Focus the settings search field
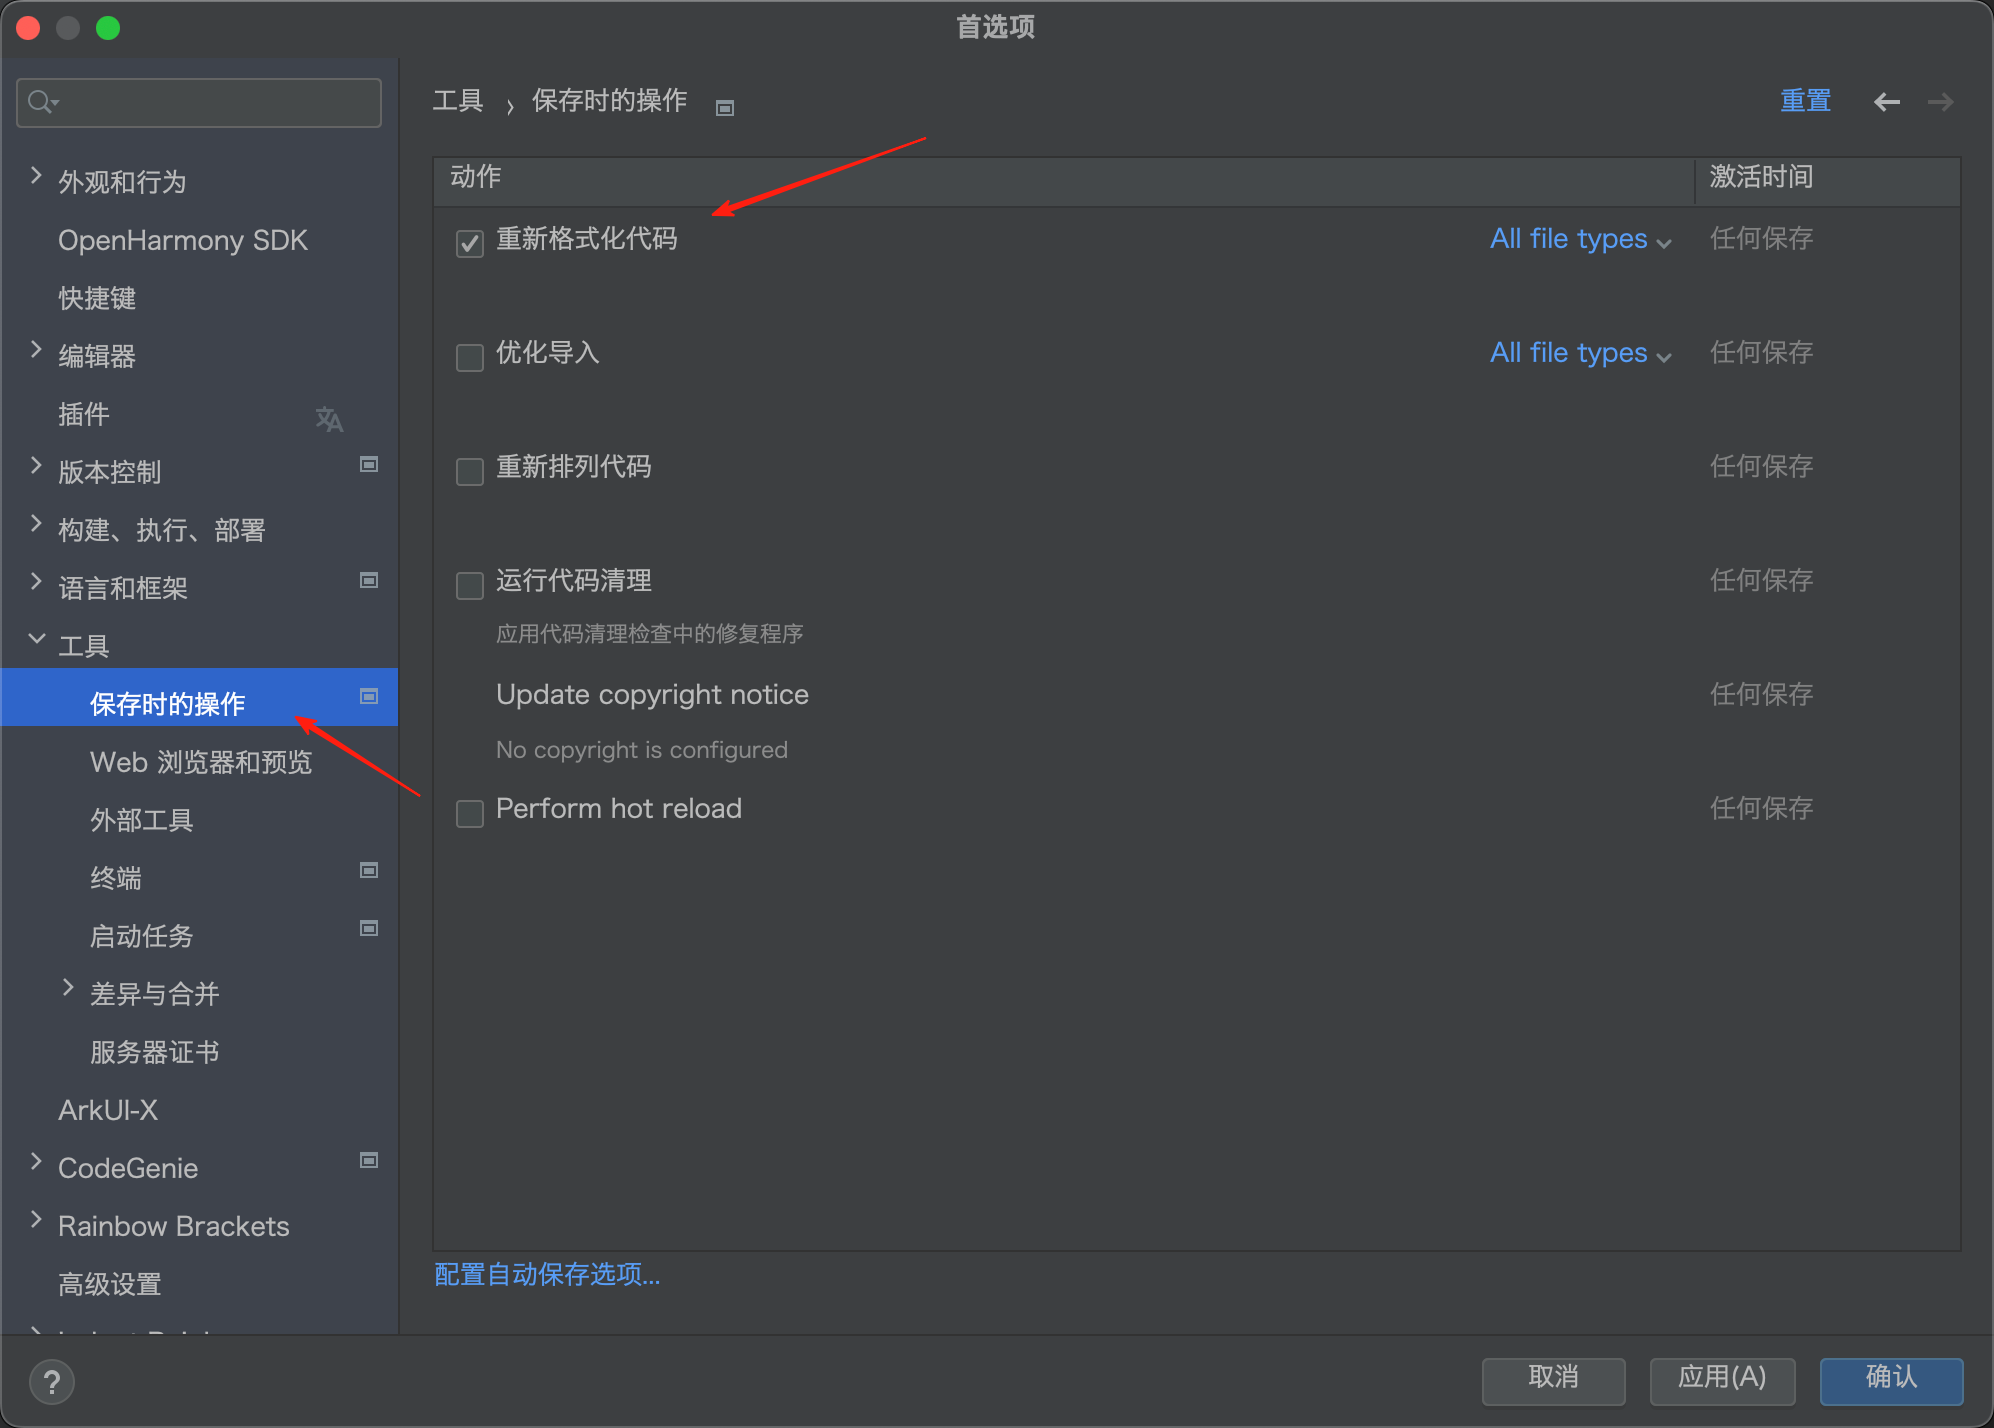This screenshot has width=1994, height=1428. [x=199, y=103]
